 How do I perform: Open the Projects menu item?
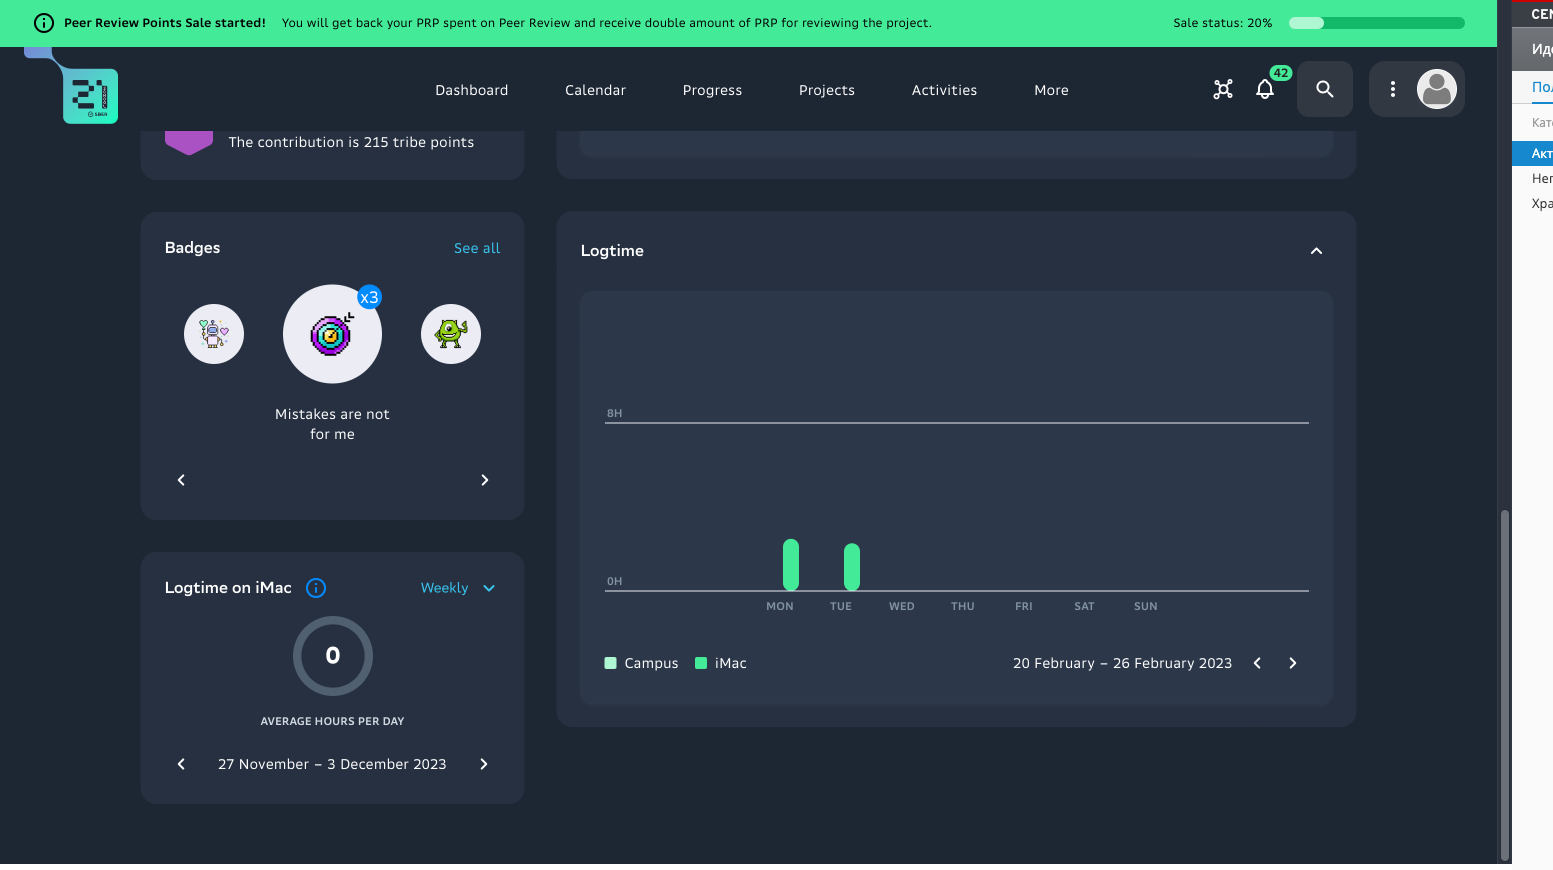click(827, 90)
